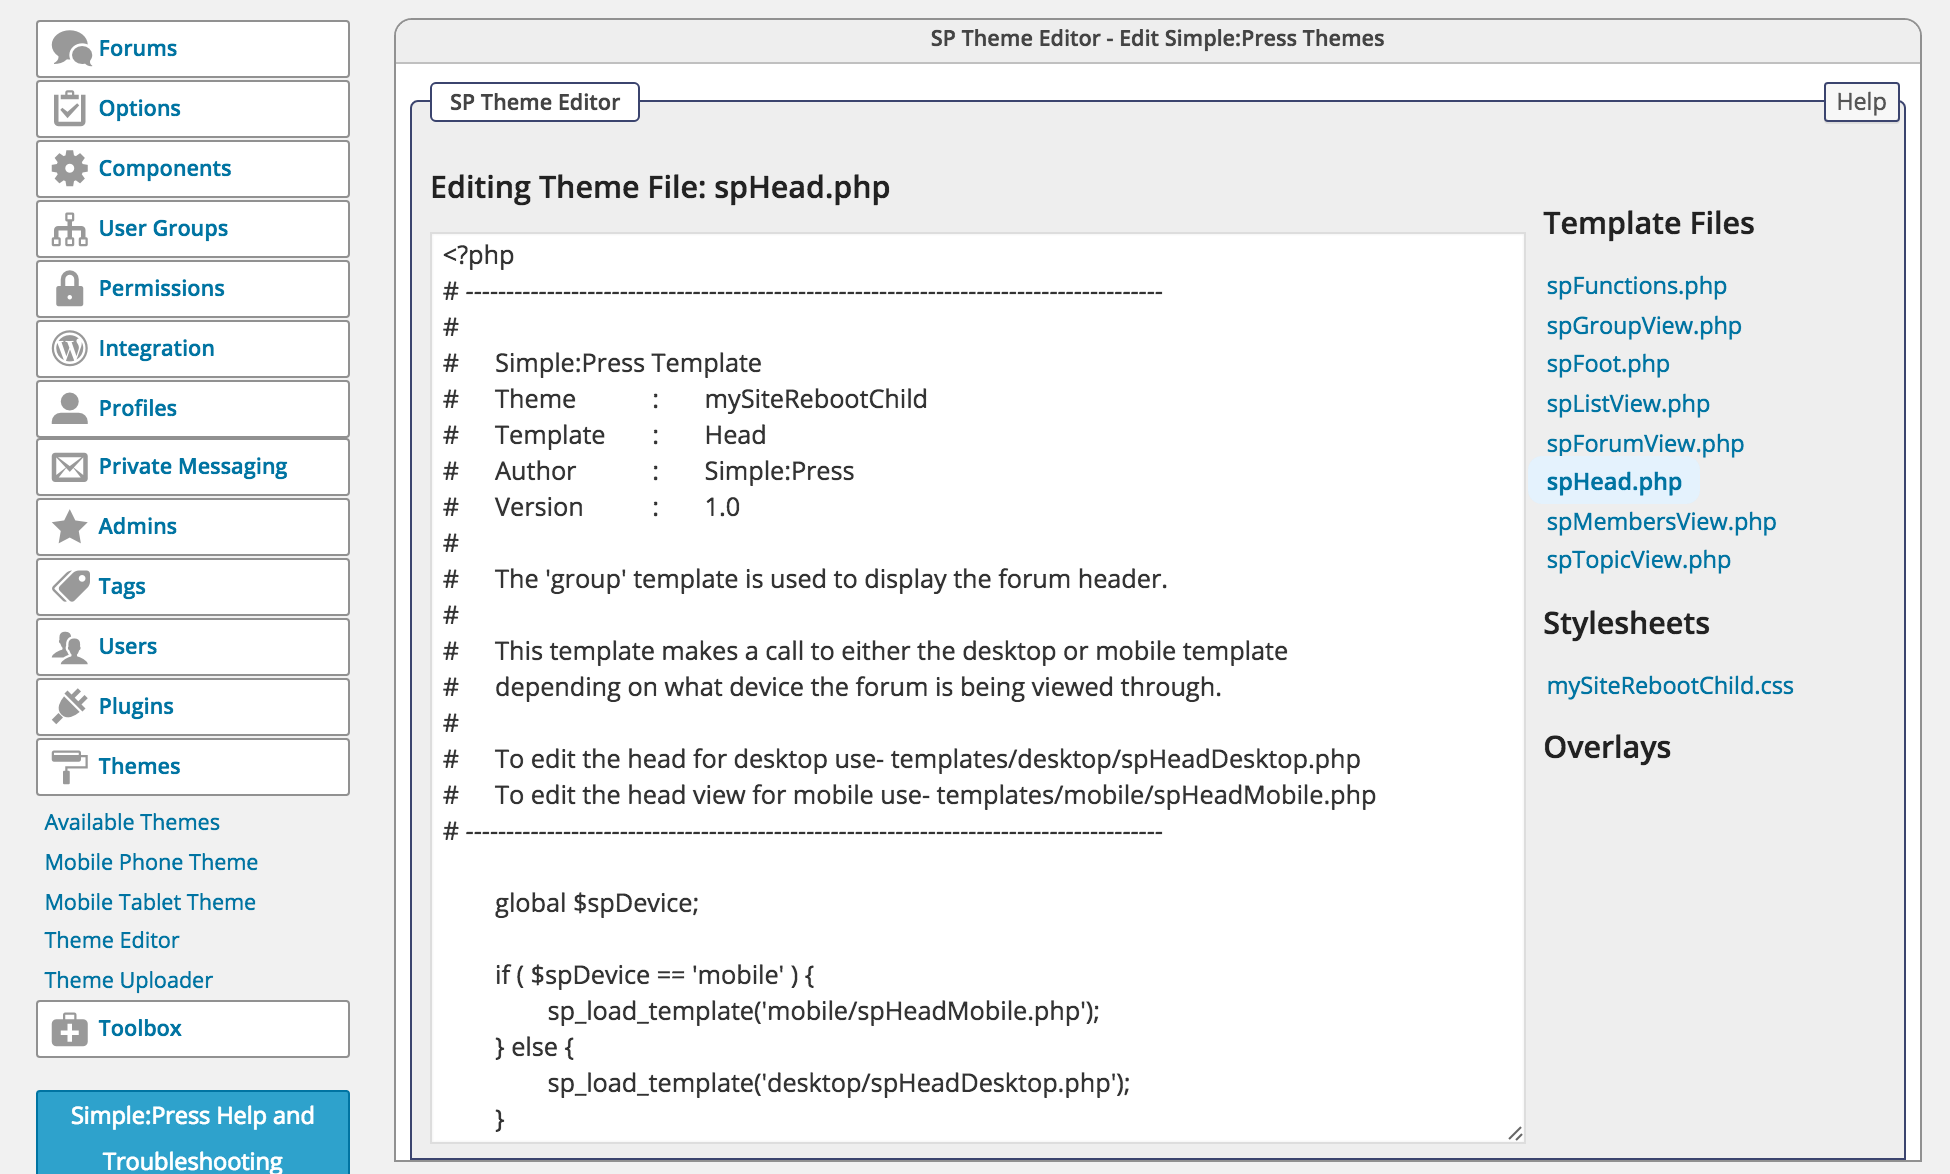Click the Template Files heading
This screenshot has height=1174, width=1950.
point(1649,223)
